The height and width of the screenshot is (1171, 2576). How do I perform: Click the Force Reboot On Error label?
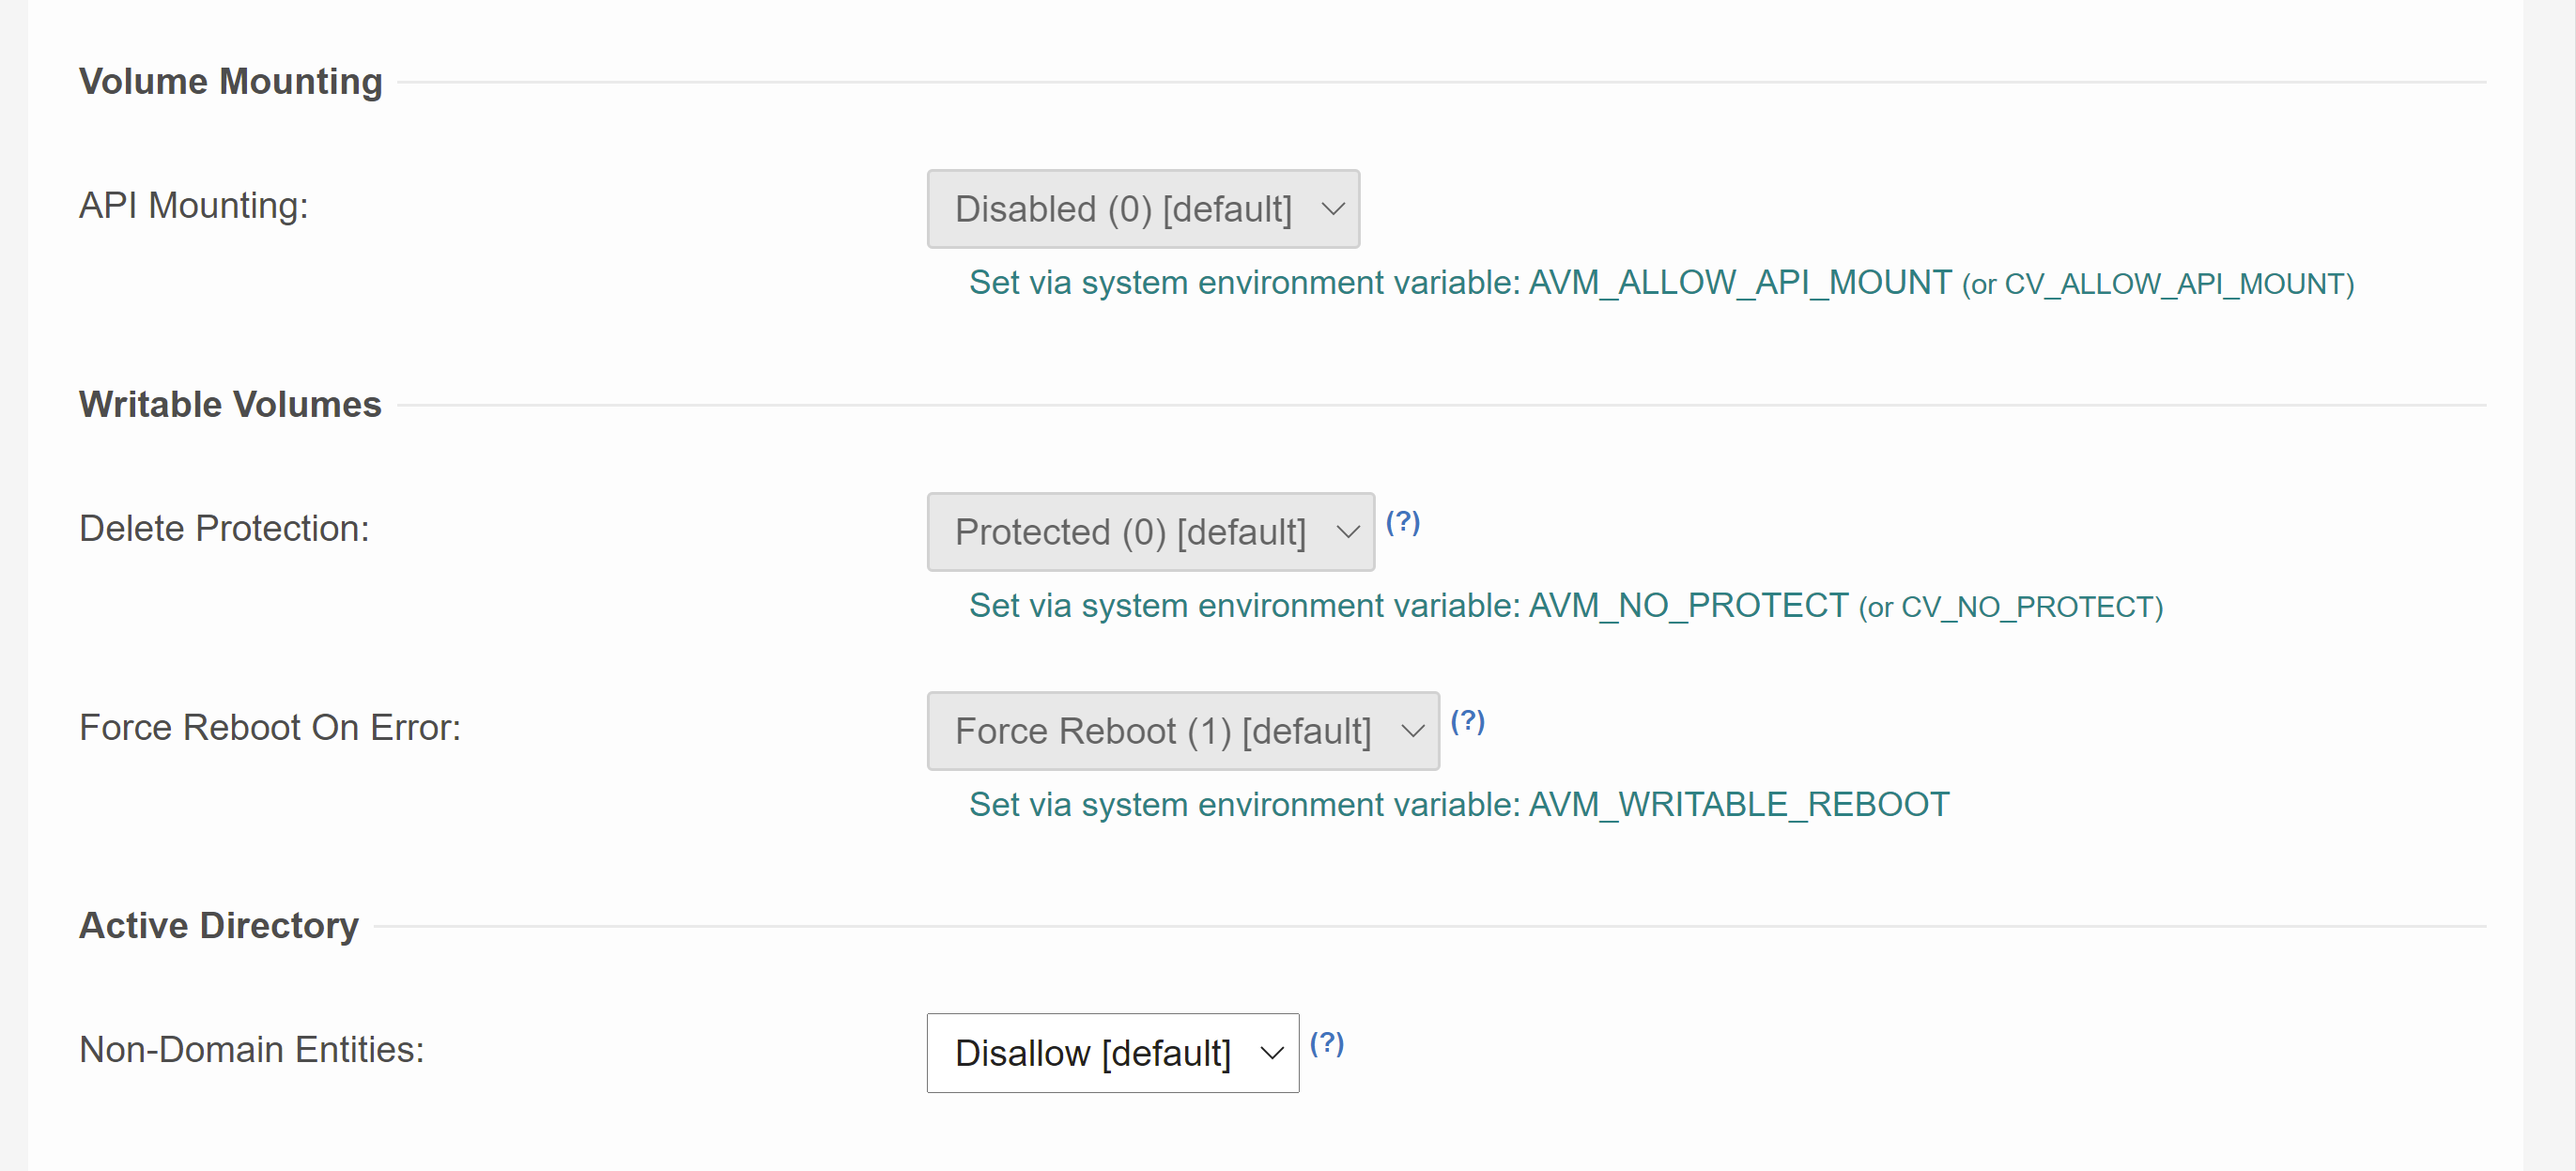[270, 727]
